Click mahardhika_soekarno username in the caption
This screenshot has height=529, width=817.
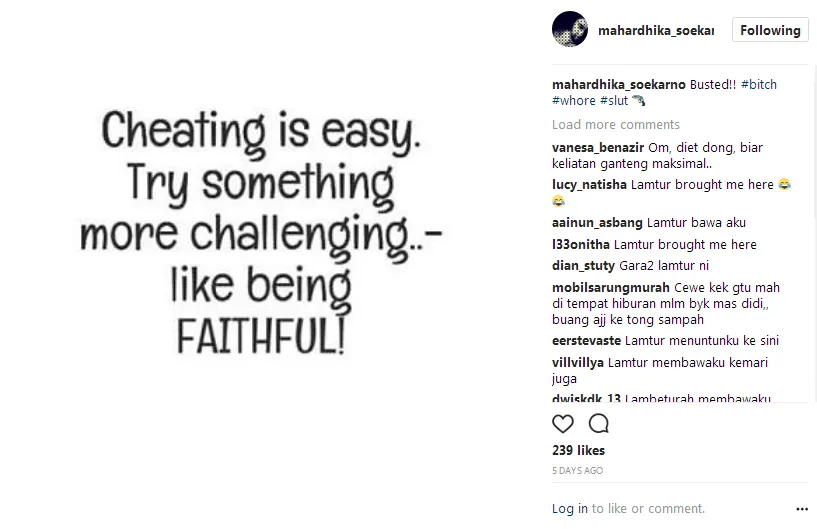[x=618, y=85]
